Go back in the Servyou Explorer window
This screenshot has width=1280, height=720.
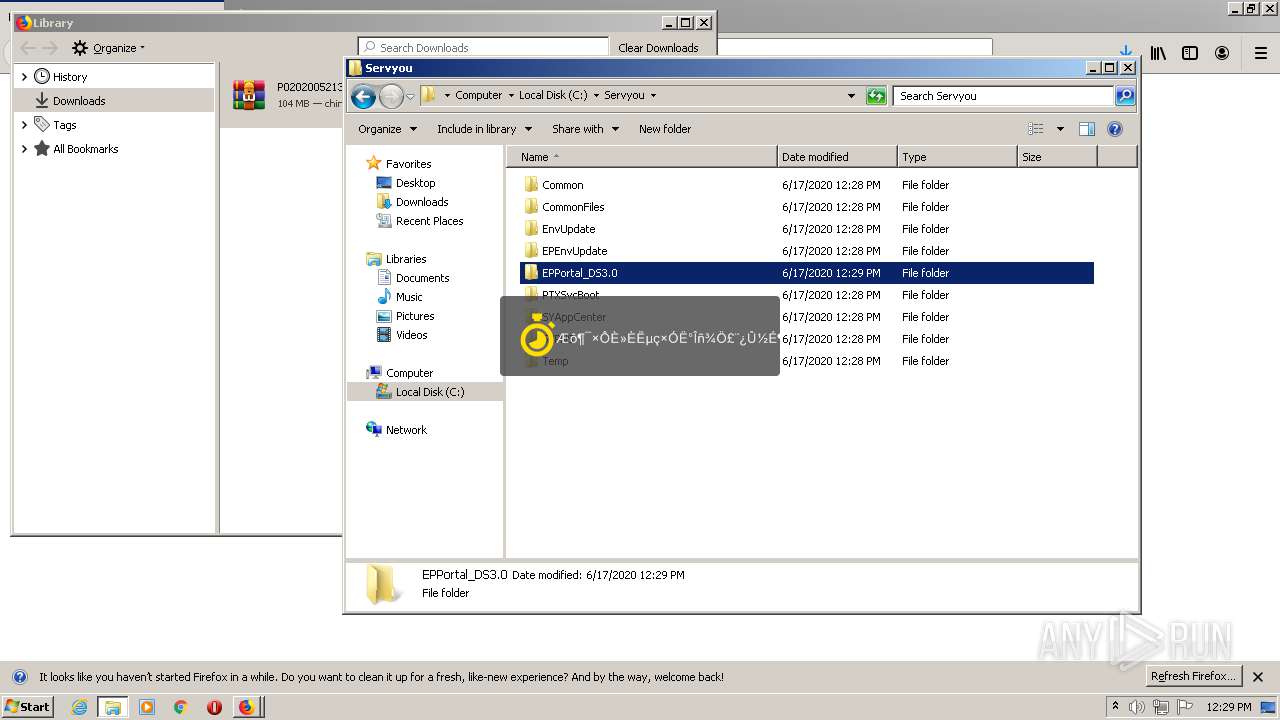click(x=364, y=96)
